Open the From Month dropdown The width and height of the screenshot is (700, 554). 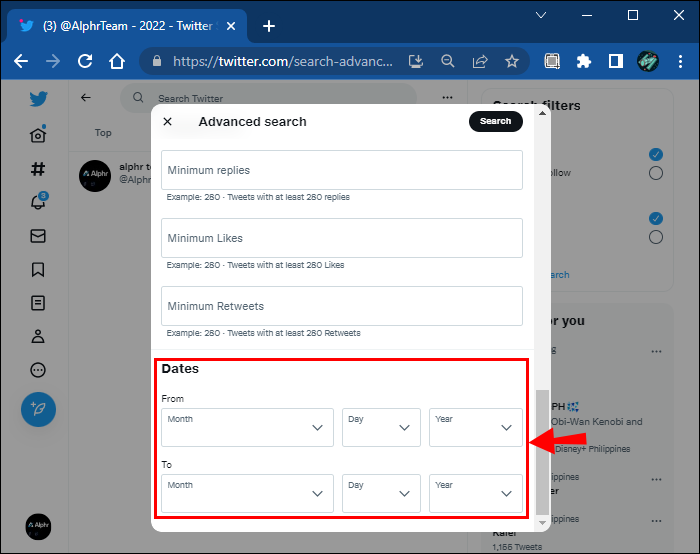click(247, 427)
